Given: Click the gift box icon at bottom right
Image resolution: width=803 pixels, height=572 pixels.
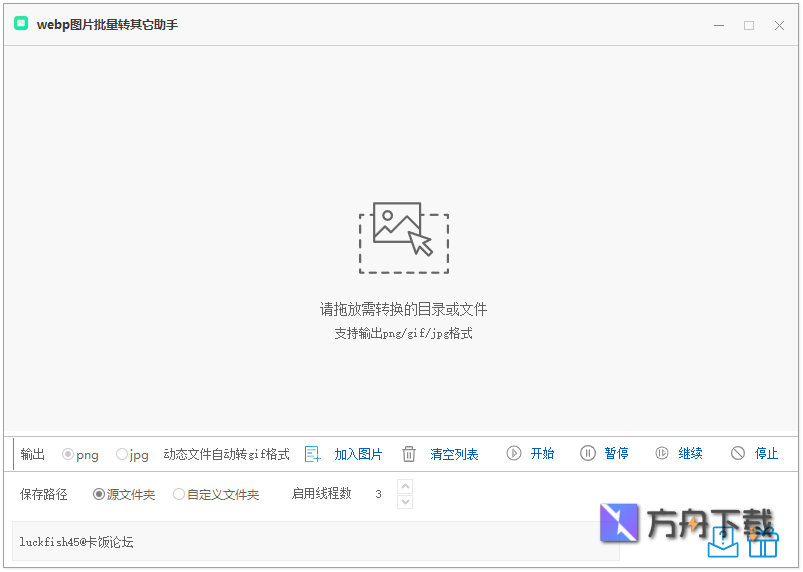Looking at the screenshot, I should (763, 543).
